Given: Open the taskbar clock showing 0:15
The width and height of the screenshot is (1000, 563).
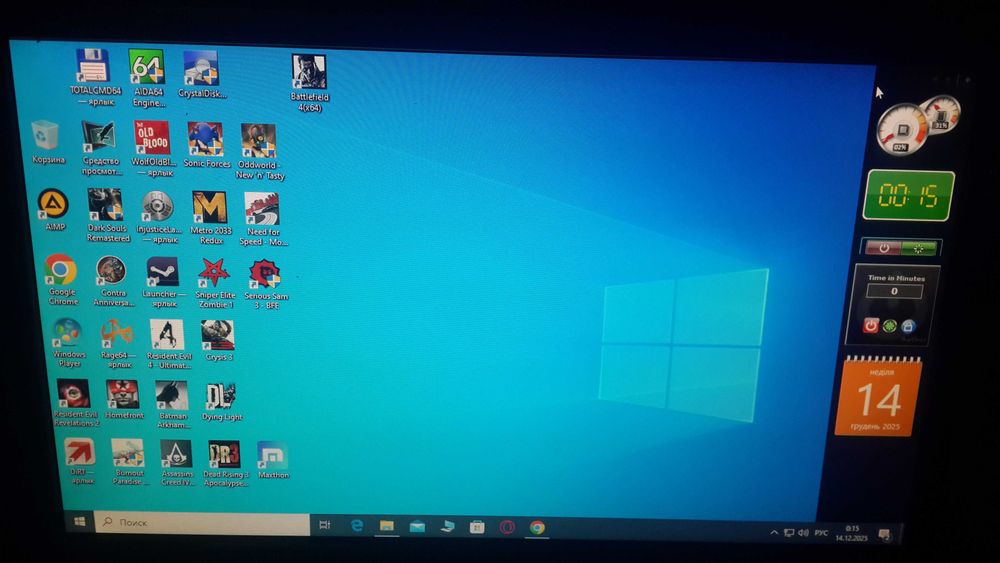Looking at the screenshot, I should tap(852, 533).
